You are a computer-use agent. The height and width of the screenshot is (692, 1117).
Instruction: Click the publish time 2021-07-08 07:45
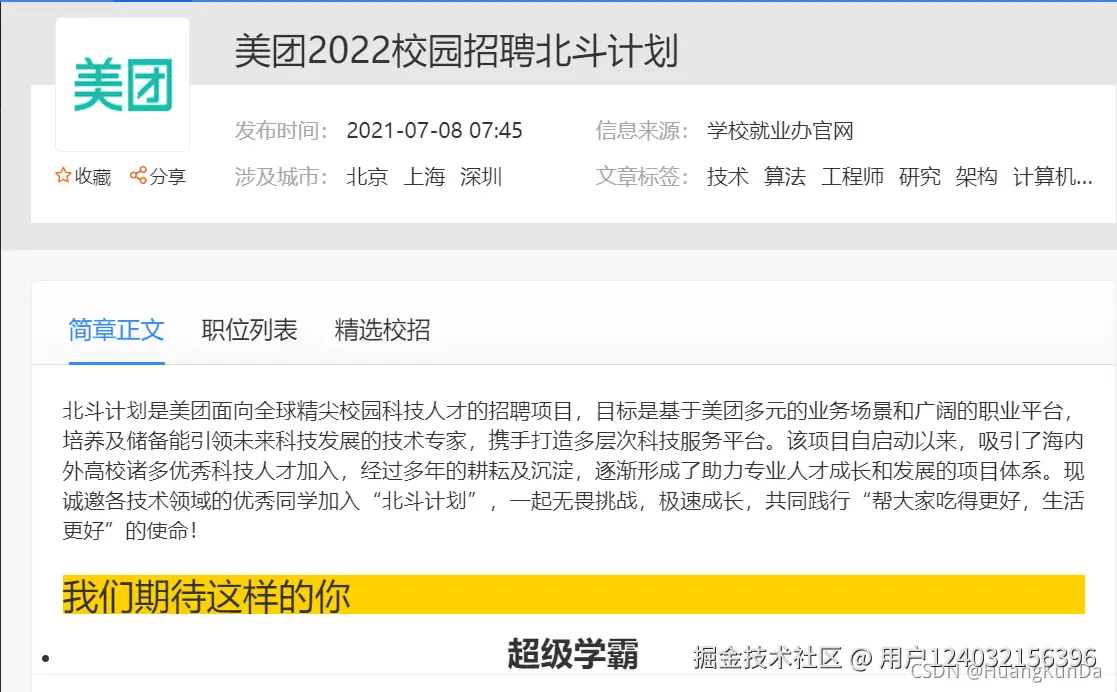pyautogui.click(x=435, y=130)
